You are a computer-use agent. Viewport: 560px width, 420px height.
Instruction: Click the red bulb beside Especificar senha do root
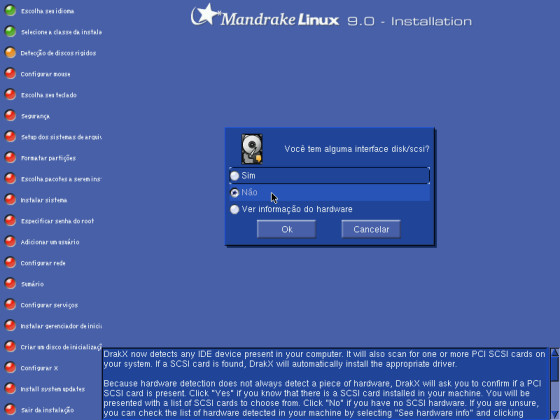click(10, 221)
